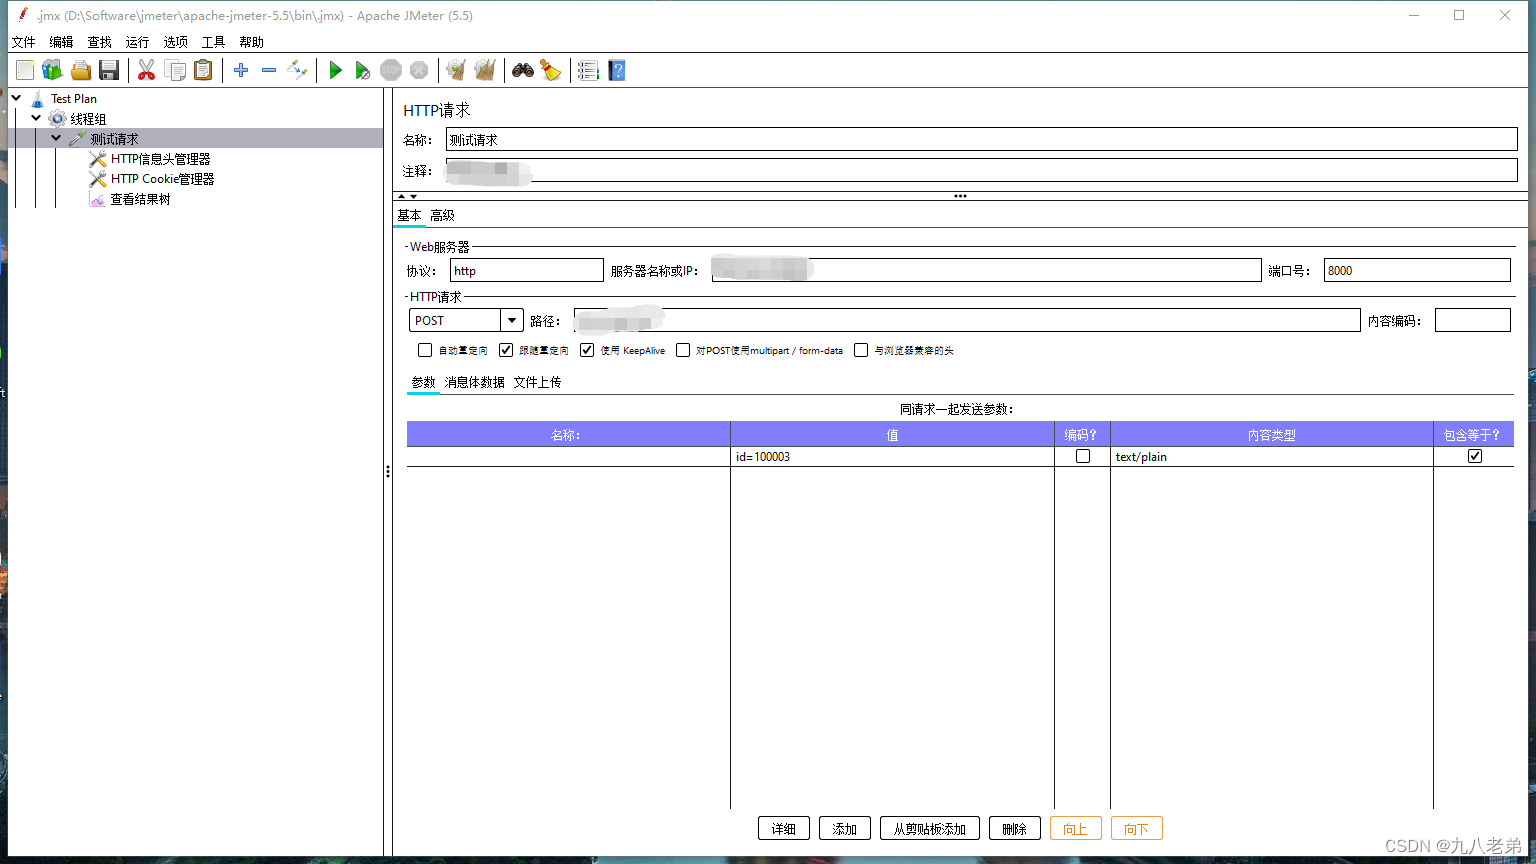
Task: Click the Copy icon in toolbar
Action: [x=175, y=70]
